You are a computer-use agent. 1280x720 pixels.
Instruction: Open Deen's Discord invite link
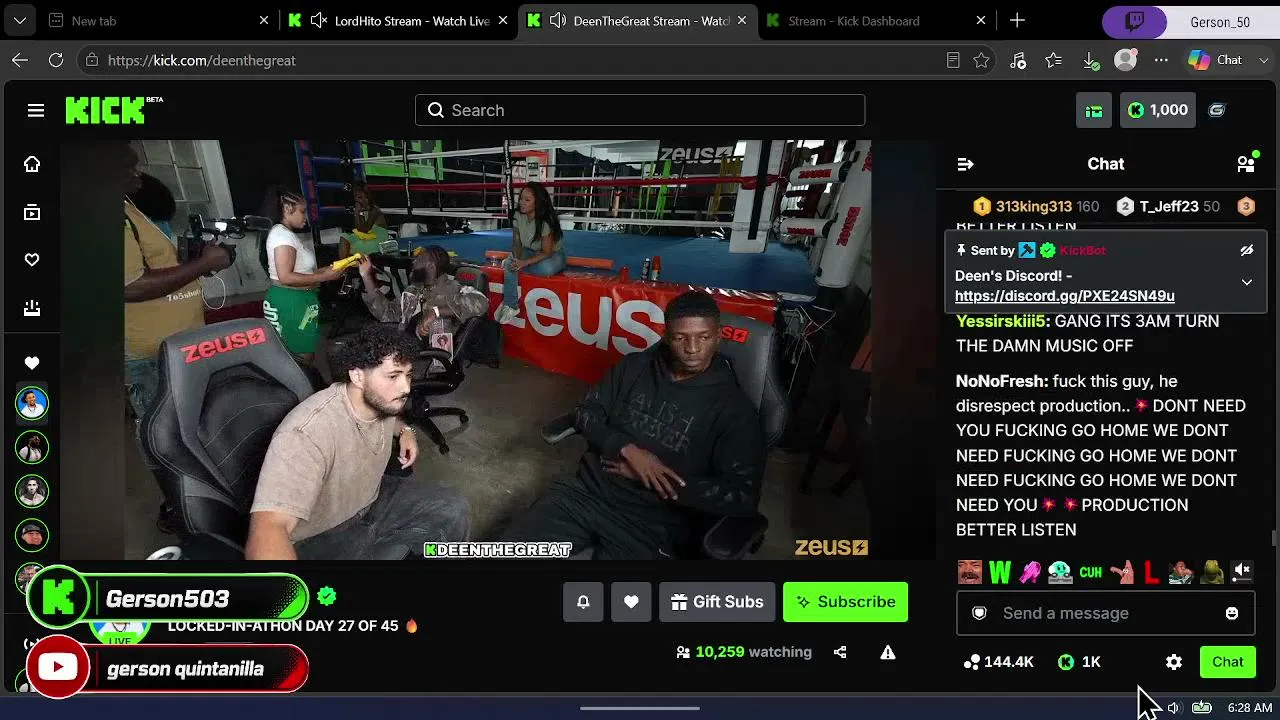(x=1065, y=296)
